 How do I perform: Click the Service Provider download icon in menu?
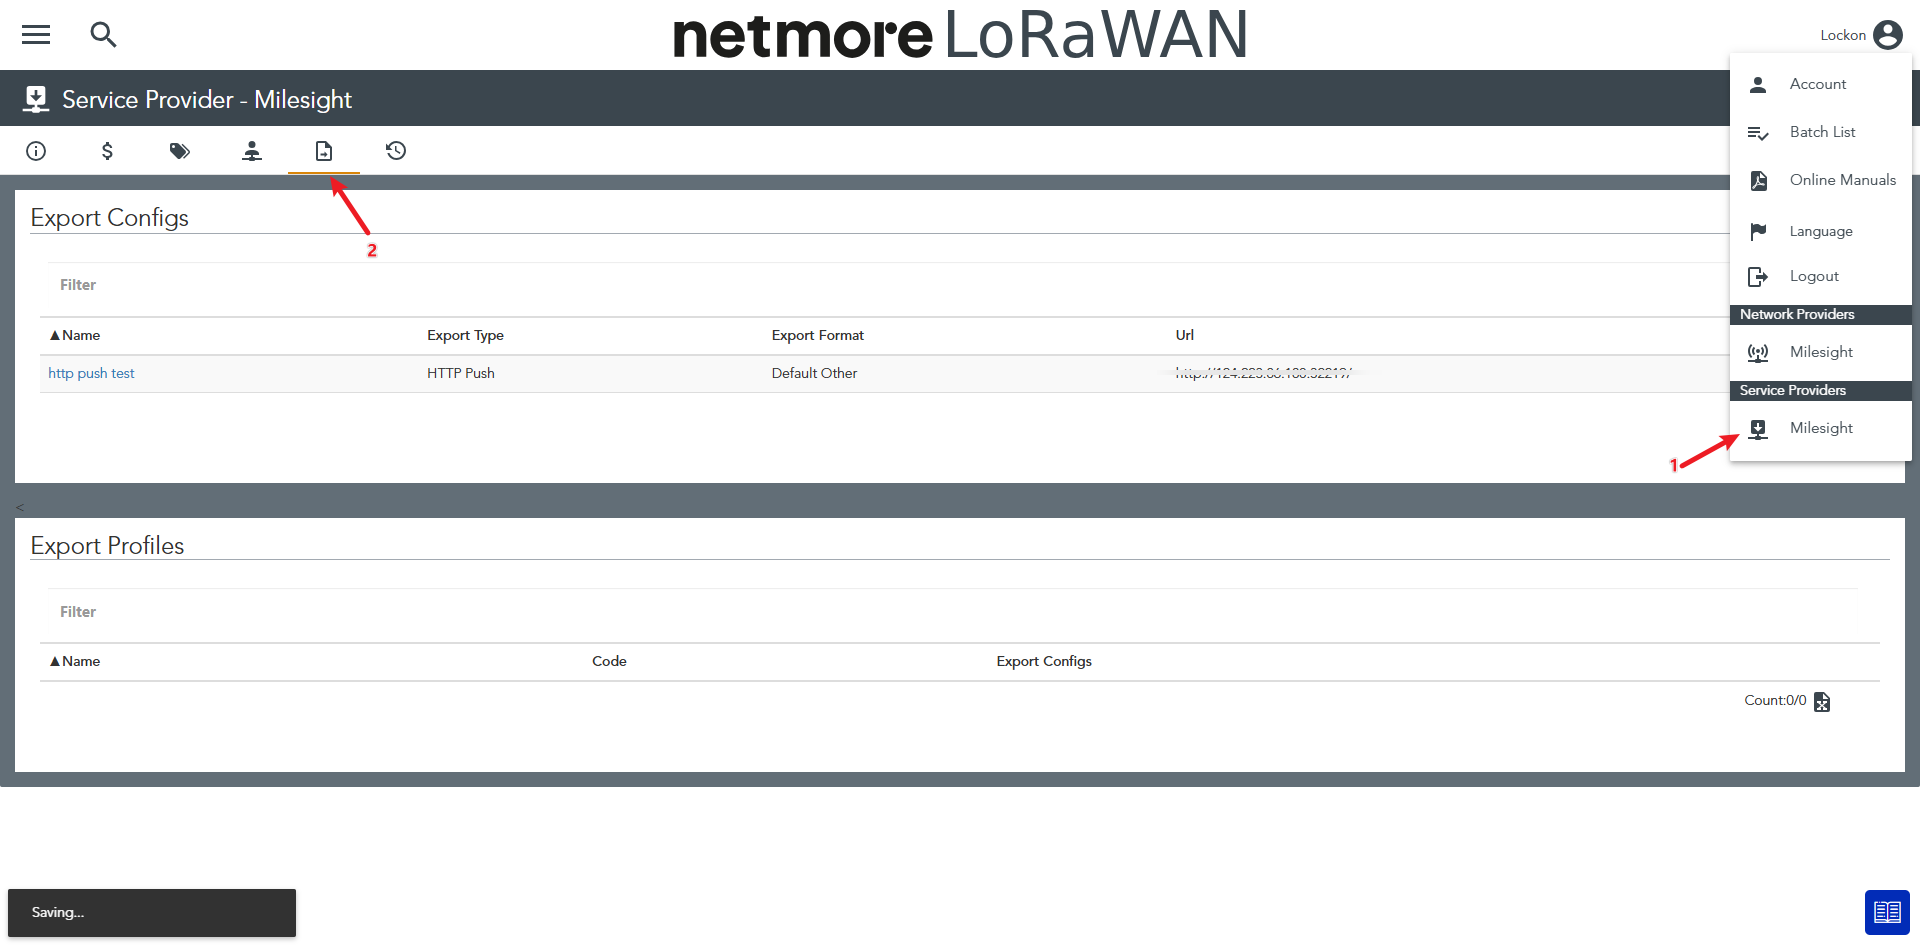coord(1758,429)
